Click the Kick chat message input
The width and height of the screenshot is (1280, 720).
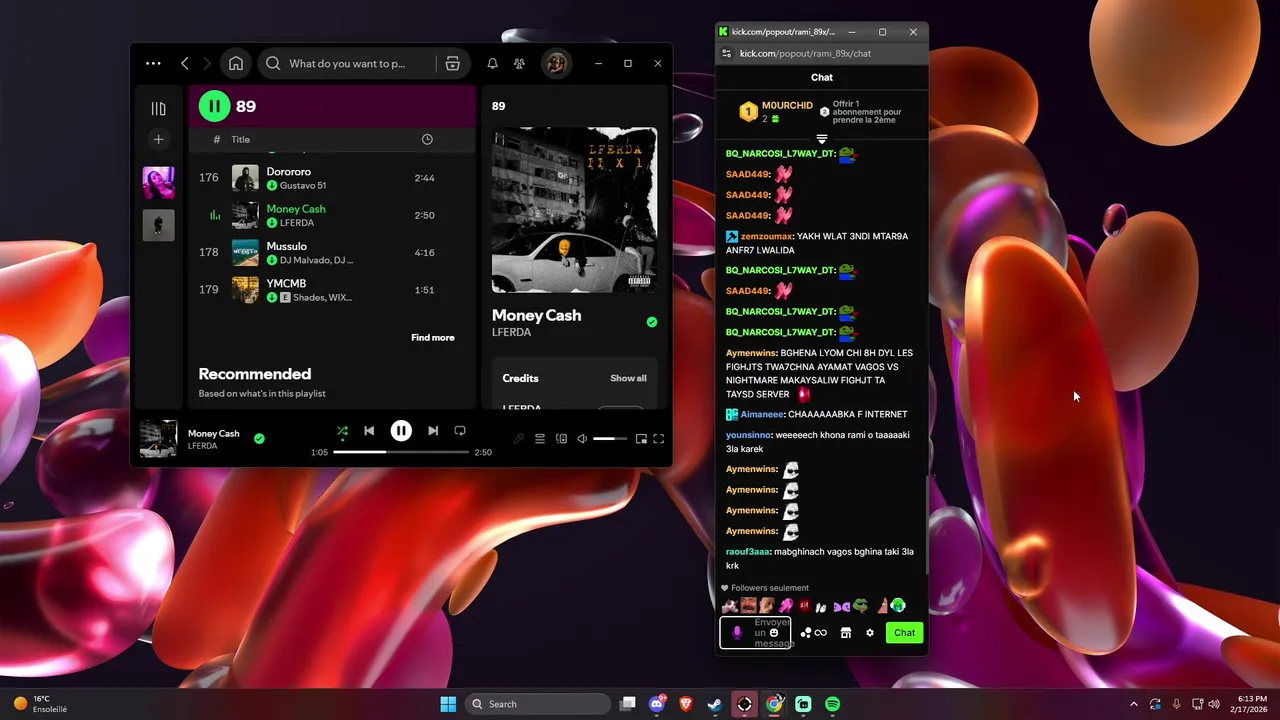click(x=756, y=632)
